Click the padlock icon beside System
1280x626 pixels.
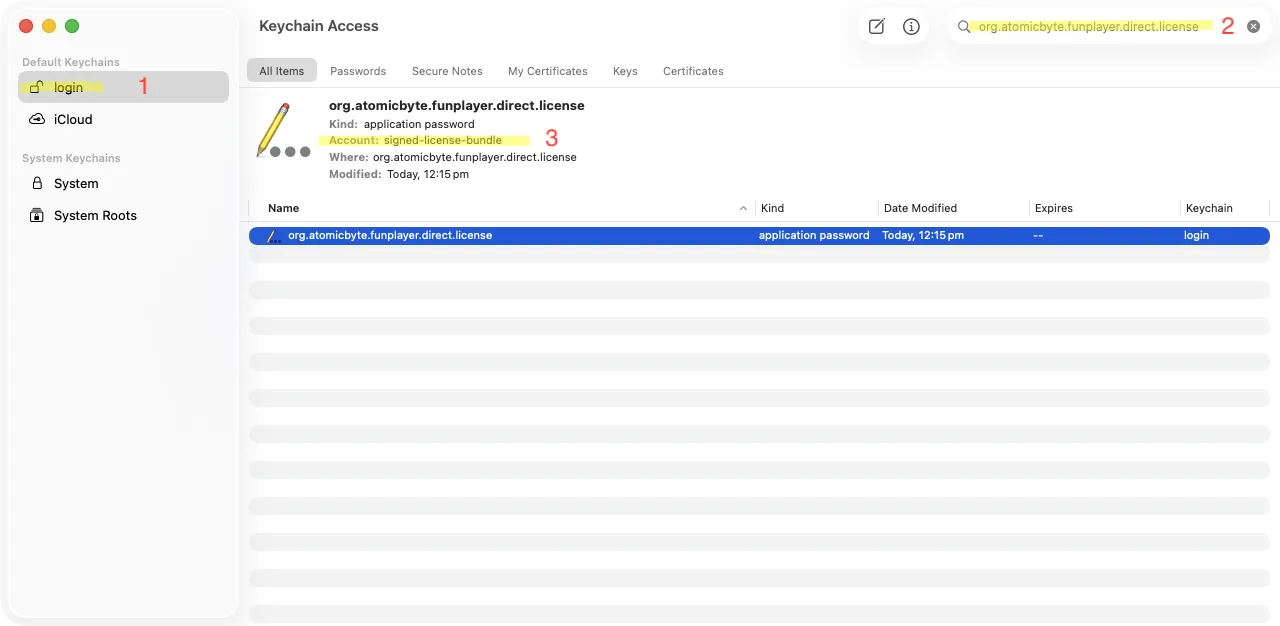coord(37,183)
